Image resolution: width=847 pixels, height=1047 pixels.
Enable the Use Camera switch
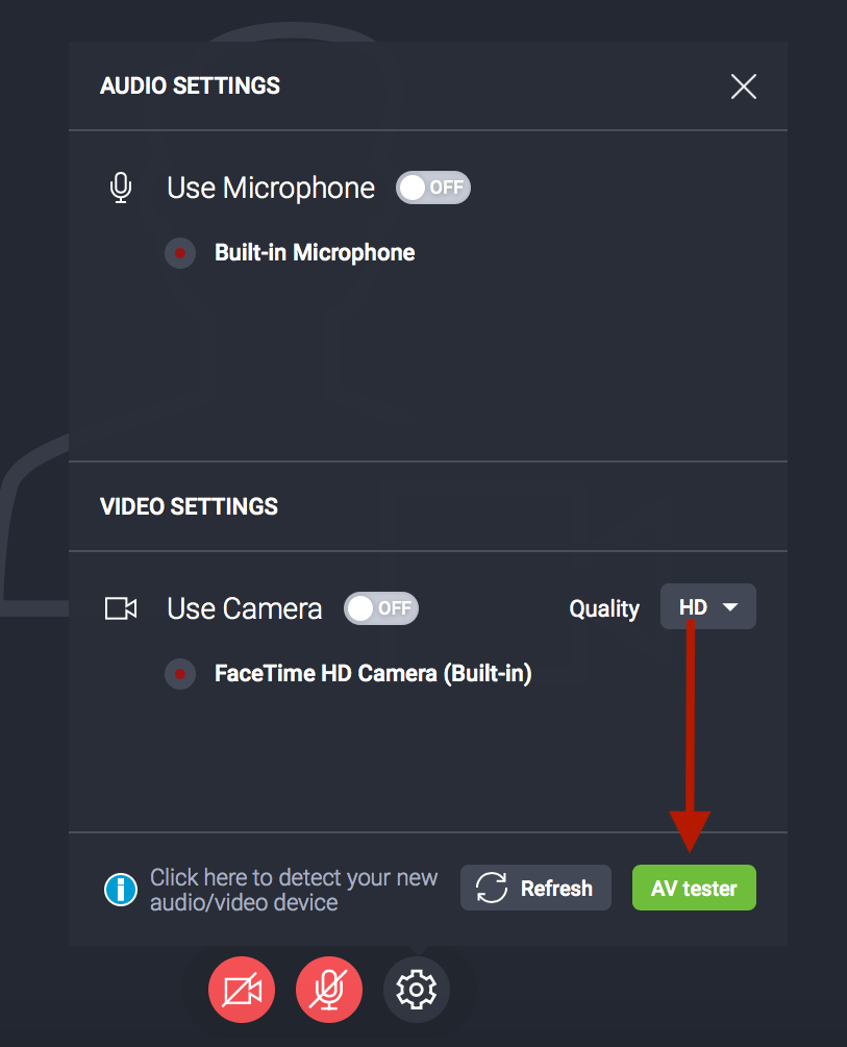[381, 608]
